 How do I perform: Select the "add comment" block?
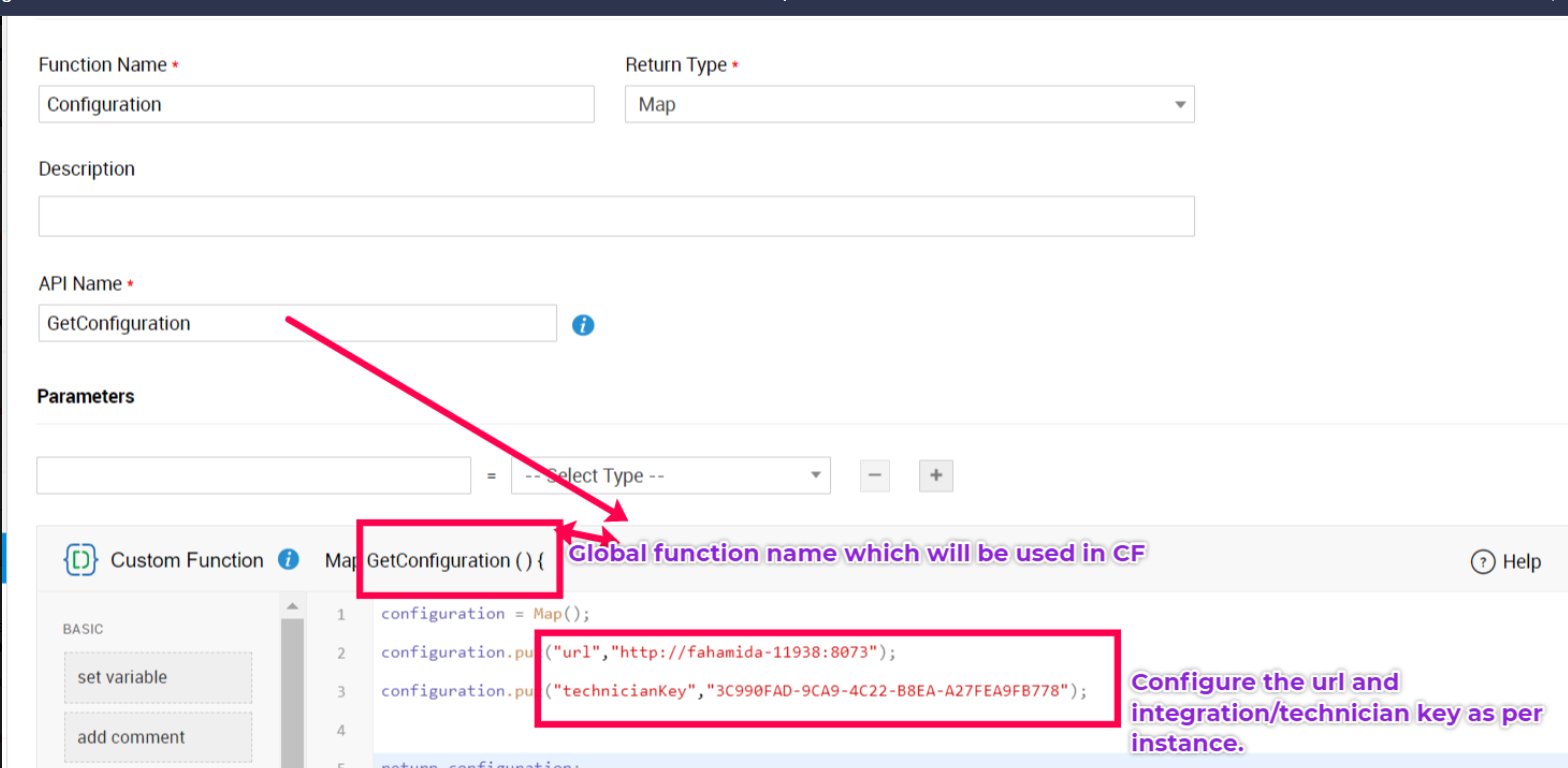pyautogui.click(x=158, y=737)
